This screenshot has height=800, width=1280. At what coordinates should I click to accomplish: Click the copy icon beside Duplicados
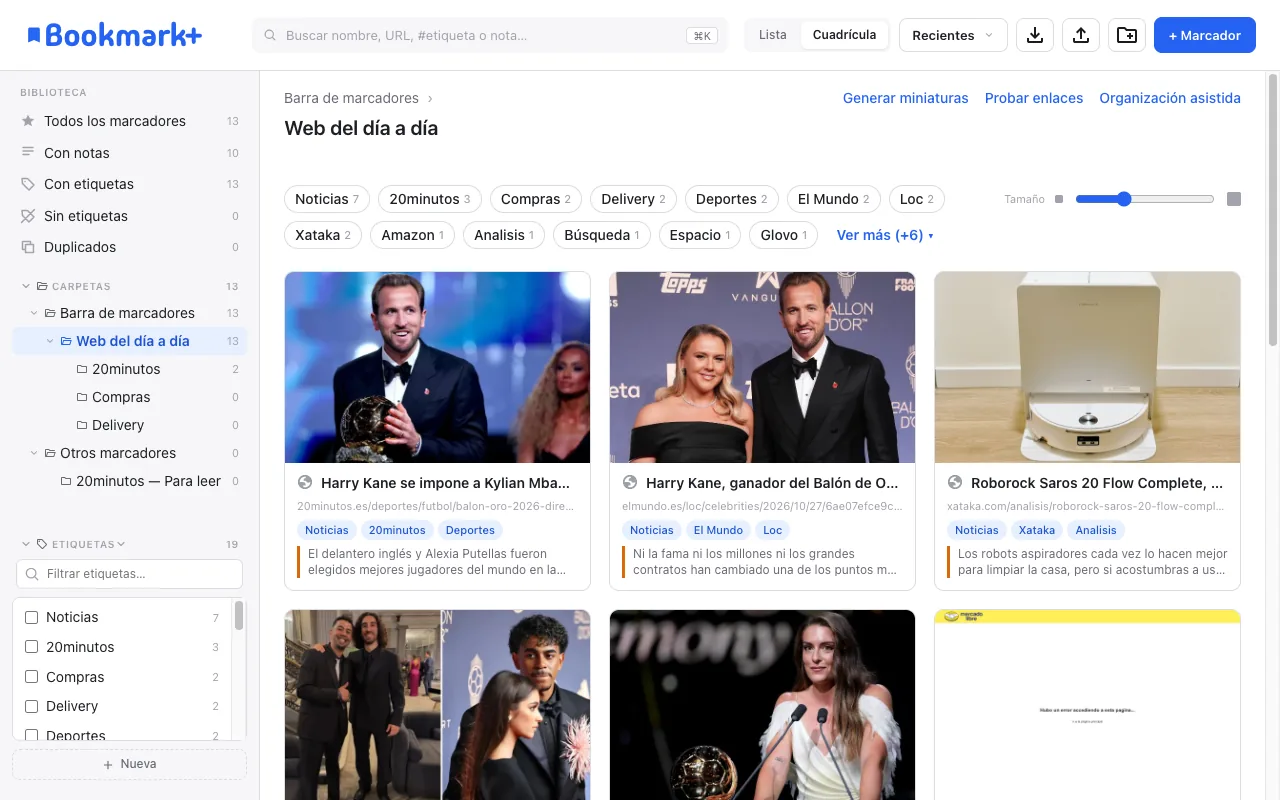(x=28, y=247)
